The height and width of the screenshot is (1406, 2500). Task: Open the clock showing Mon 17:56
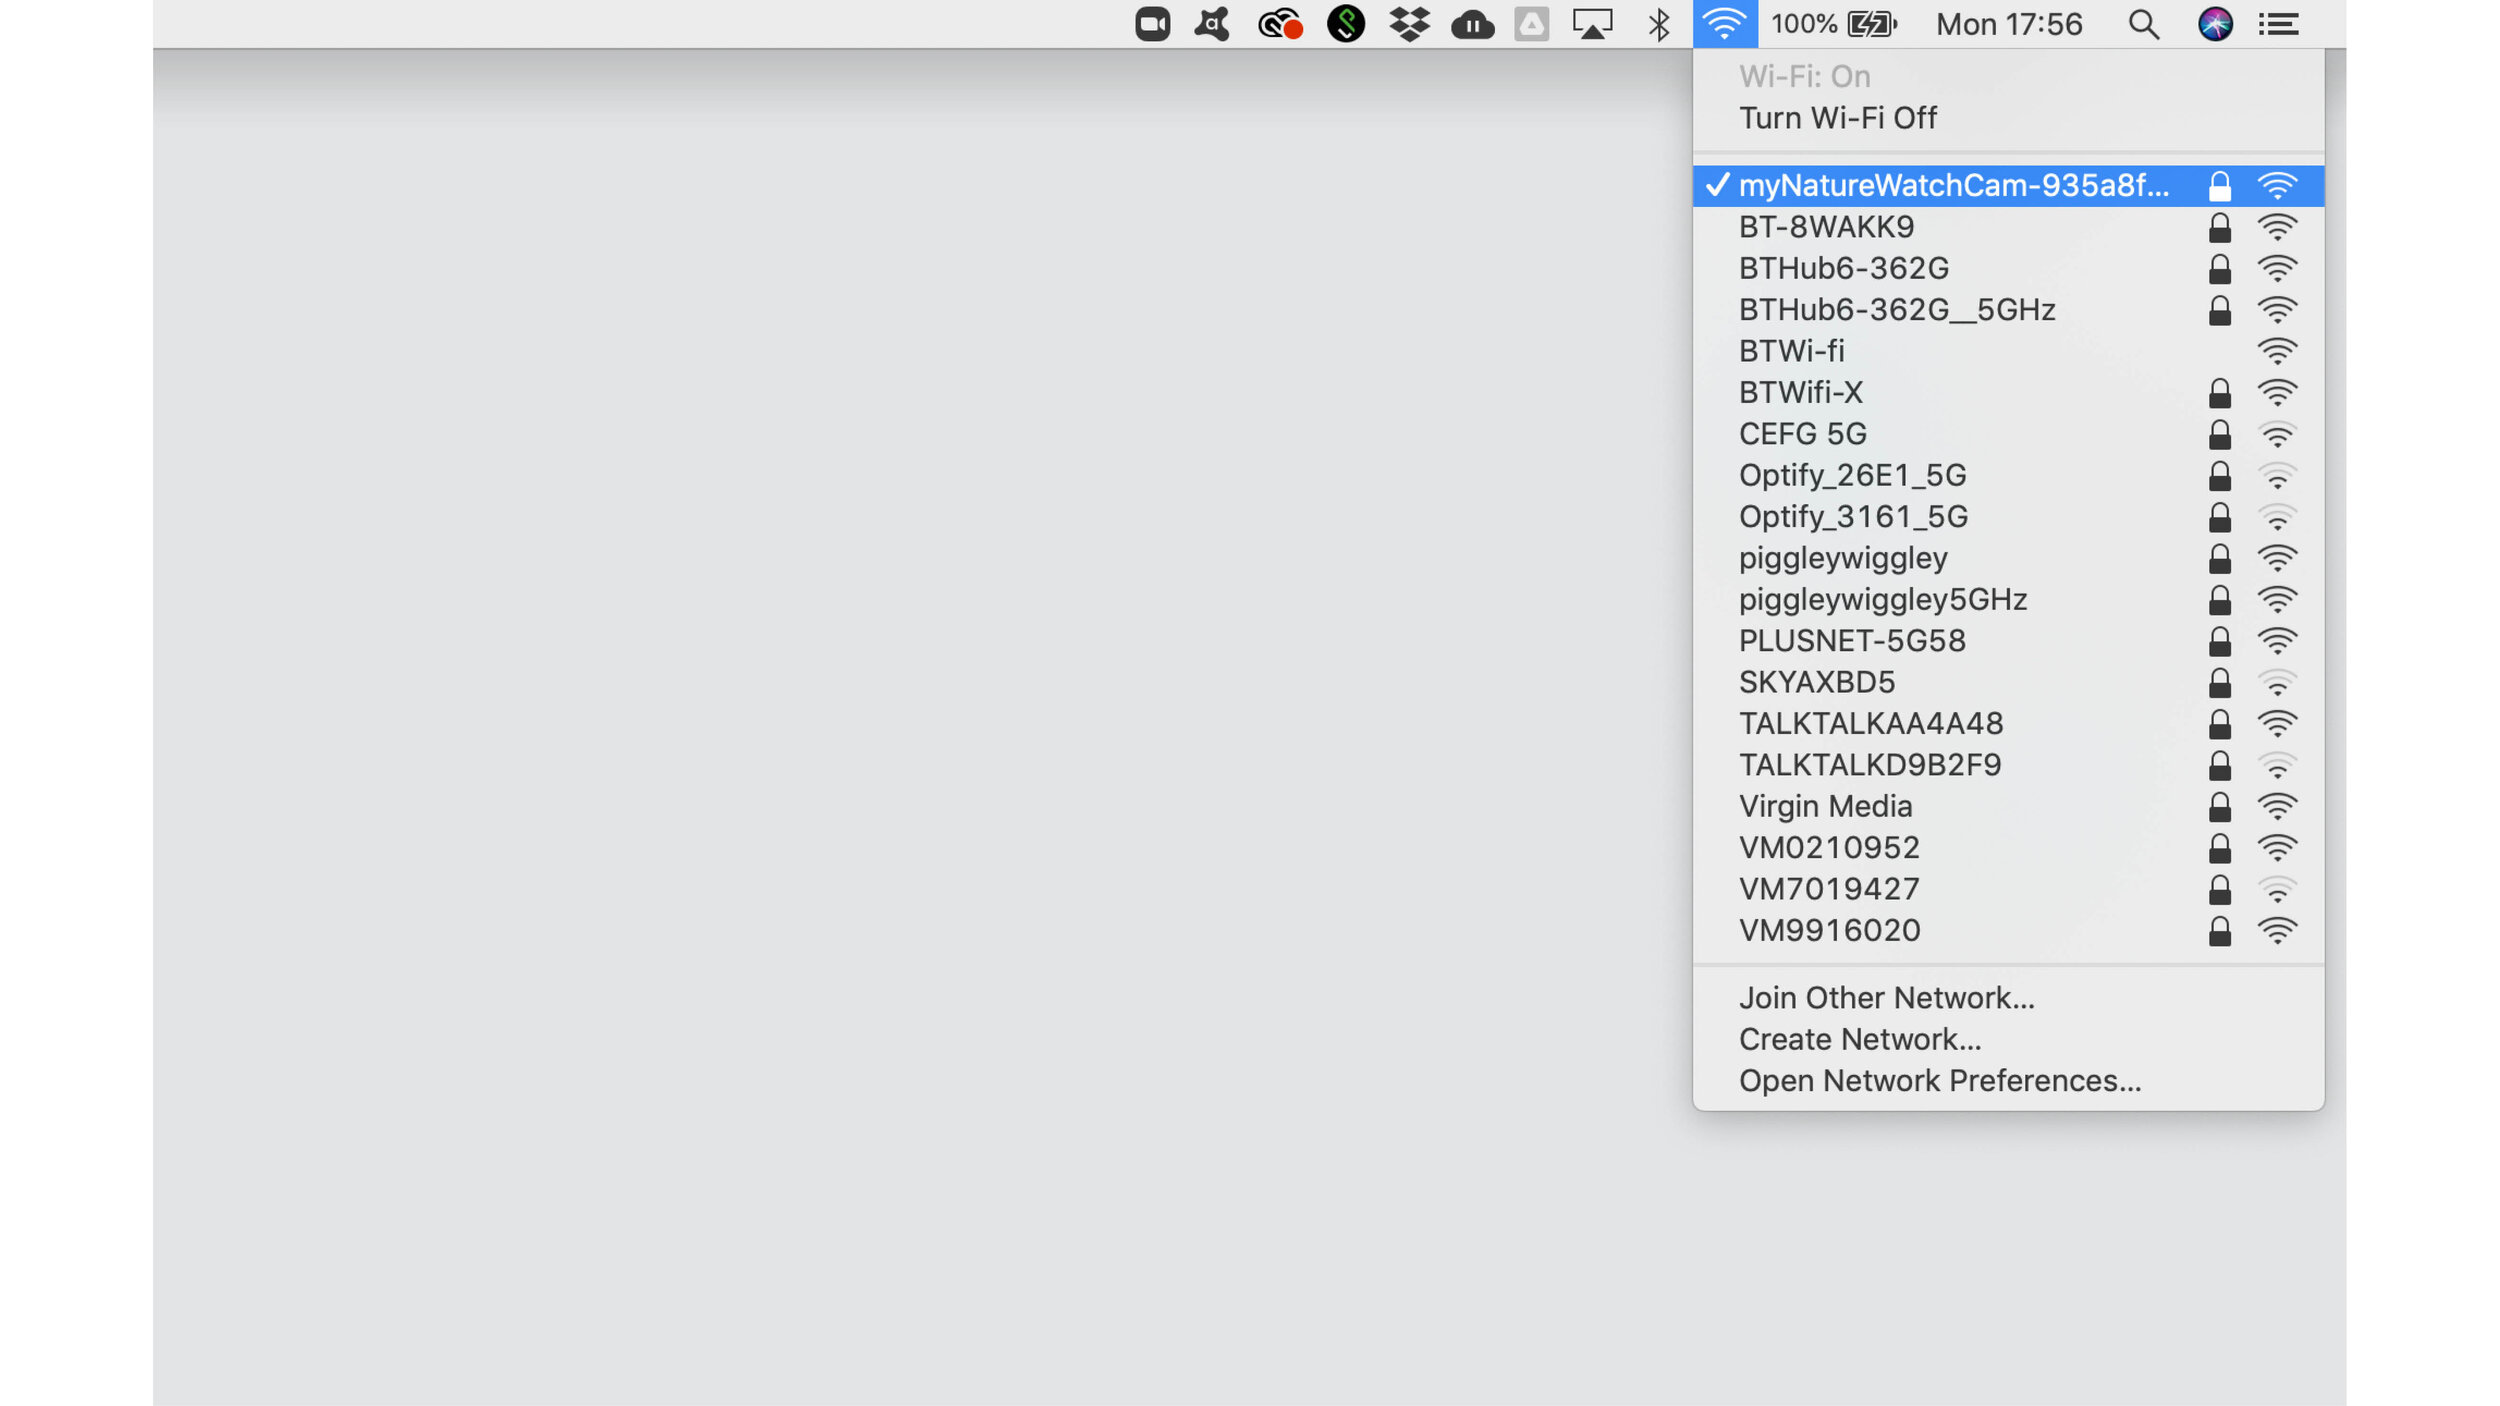[x=2009, y=24]
